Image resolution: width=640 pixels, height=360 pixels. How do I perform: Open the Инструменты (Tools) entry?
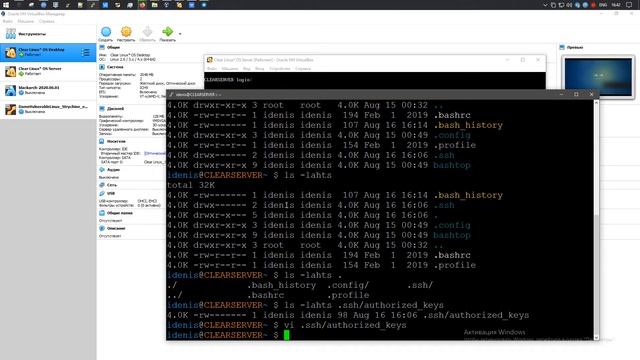(48, 34)
